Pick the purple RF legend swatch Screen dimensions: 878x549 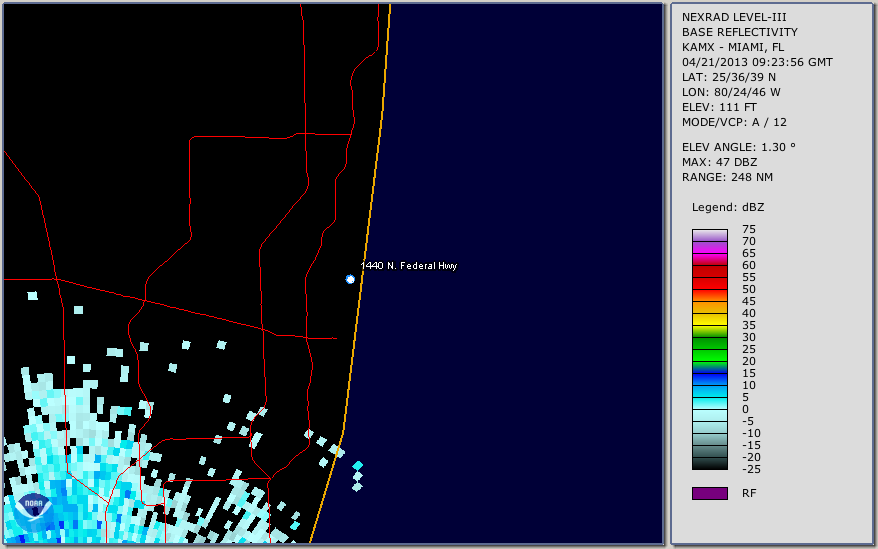pyautogui.click(x=709, y=493)
